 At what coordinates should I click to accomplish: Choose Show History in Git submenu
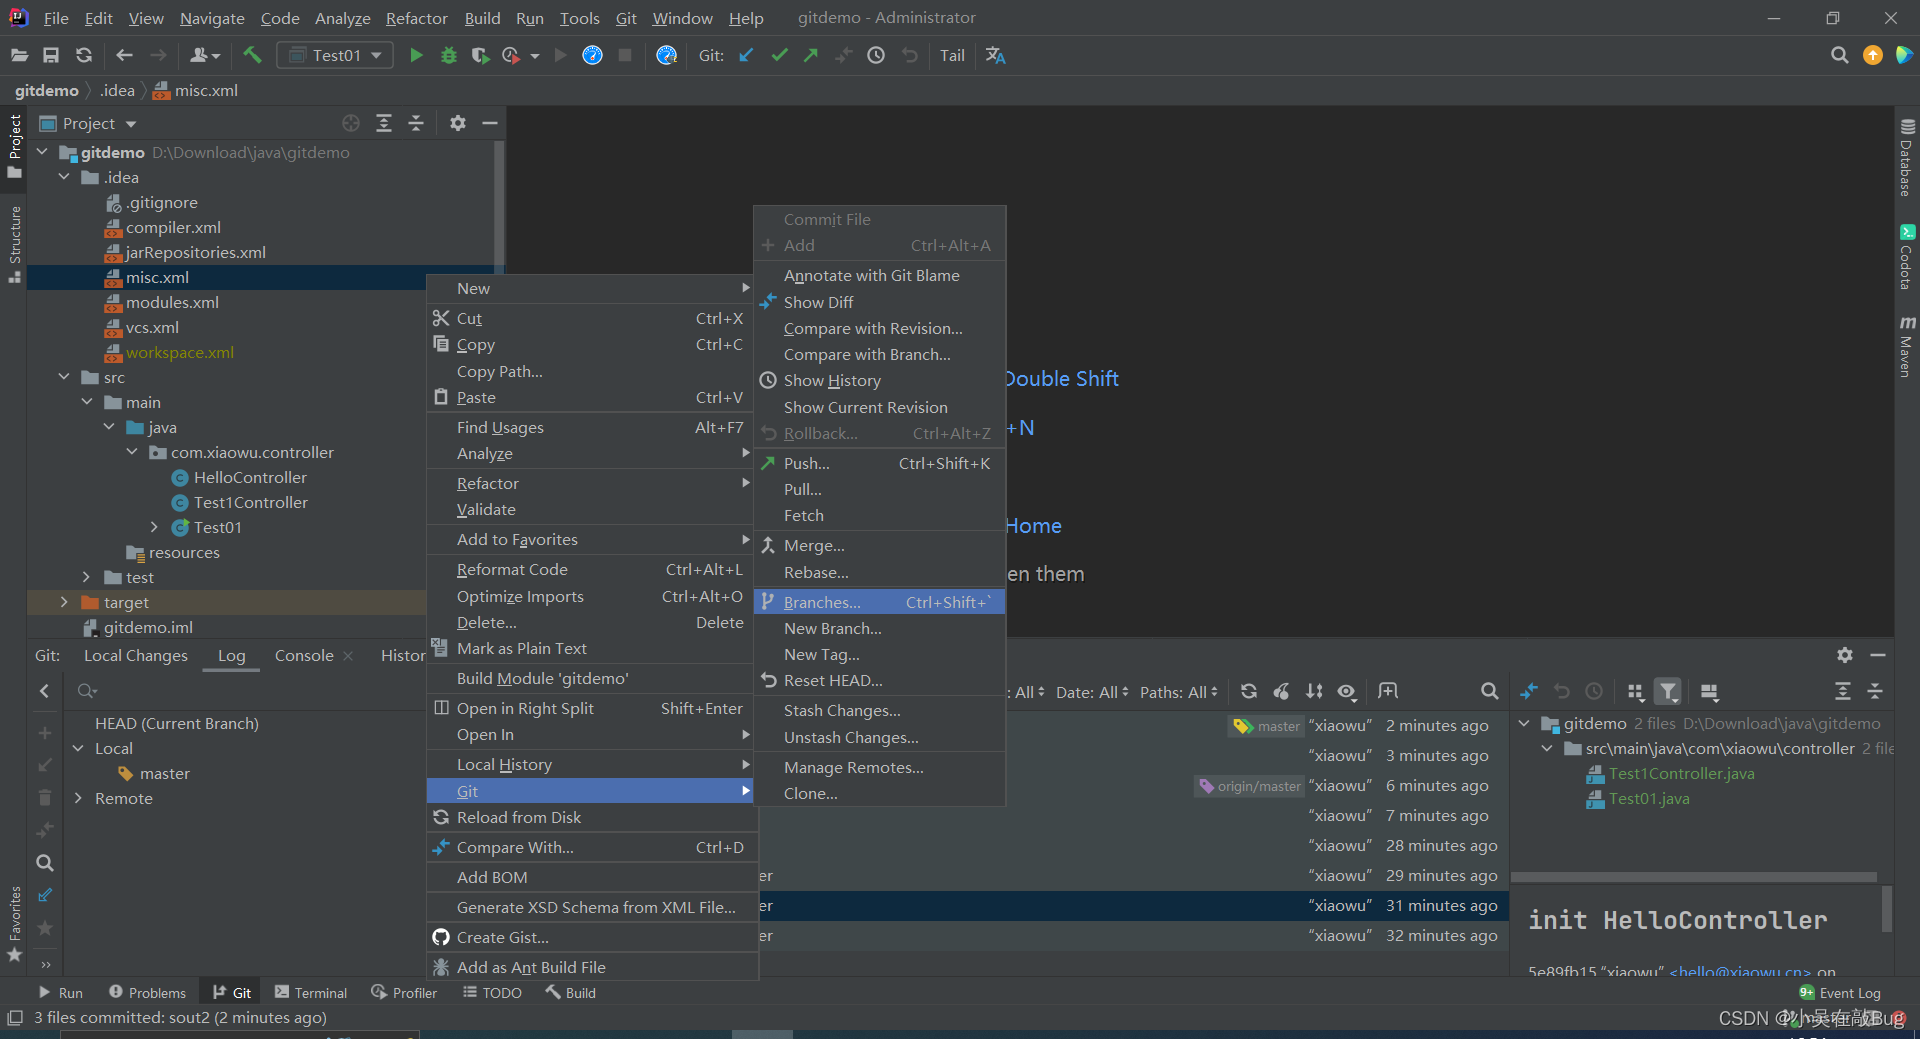click(880, 380)
